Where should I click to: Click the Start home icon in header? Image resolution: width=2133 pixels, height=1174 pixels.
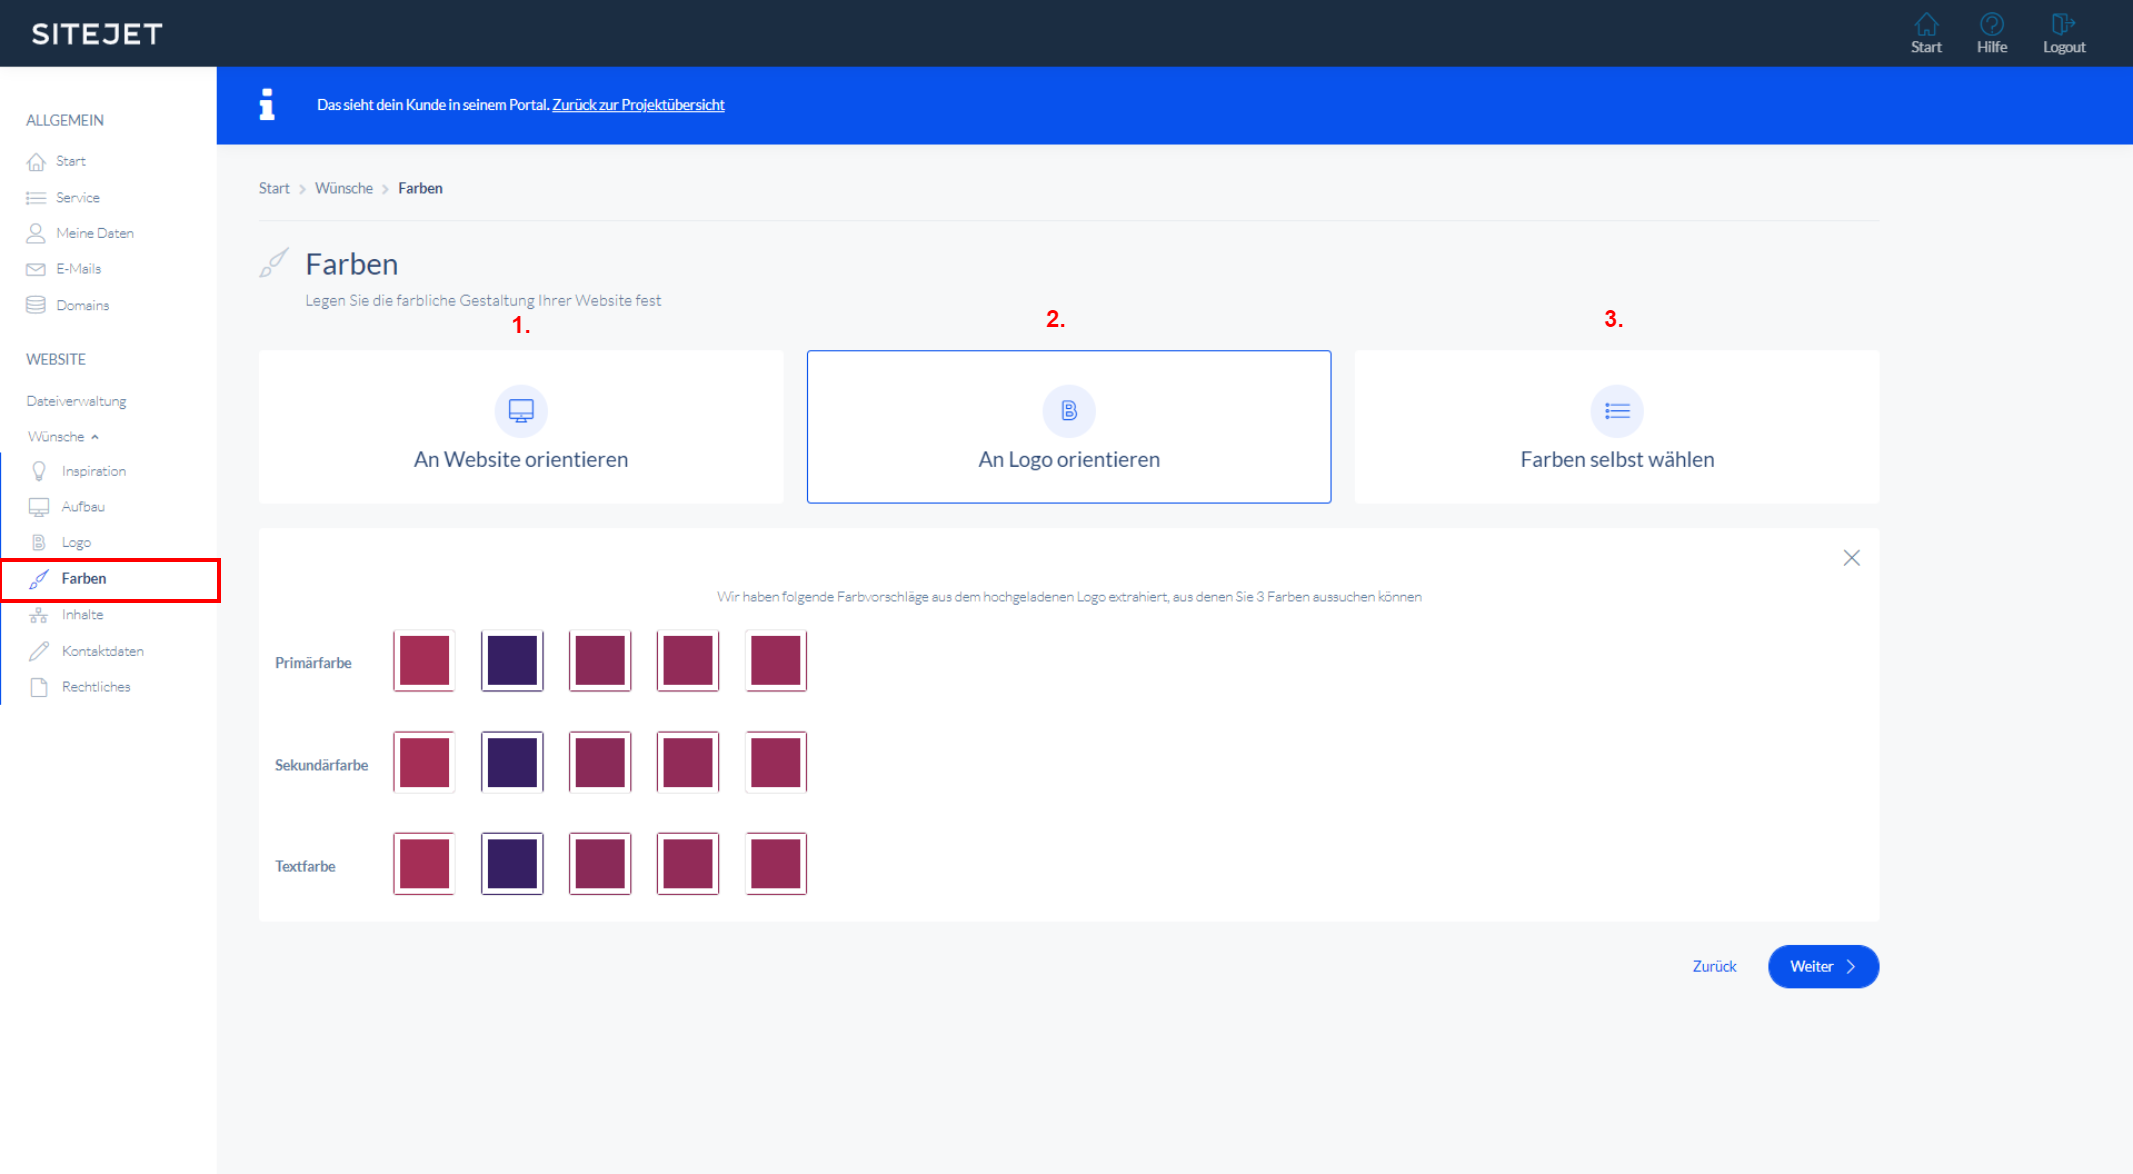pyautogui.click(x=1926, y=24)
